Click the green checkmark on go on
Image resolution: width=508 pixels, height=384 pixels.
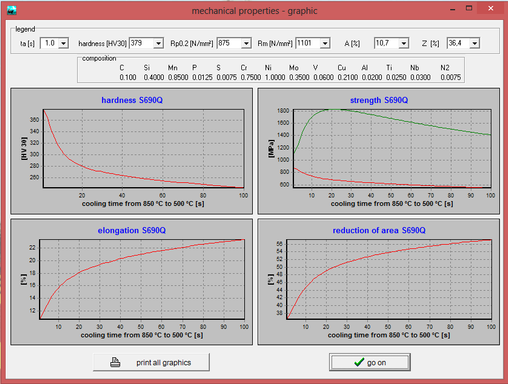(x=359, y=362)
